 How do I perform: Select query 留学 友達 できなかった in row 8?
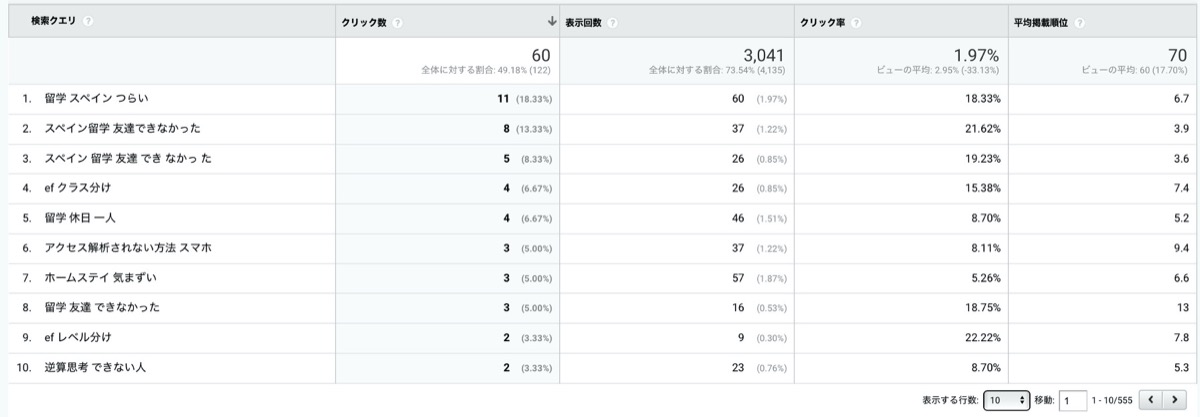pos(102,308)
